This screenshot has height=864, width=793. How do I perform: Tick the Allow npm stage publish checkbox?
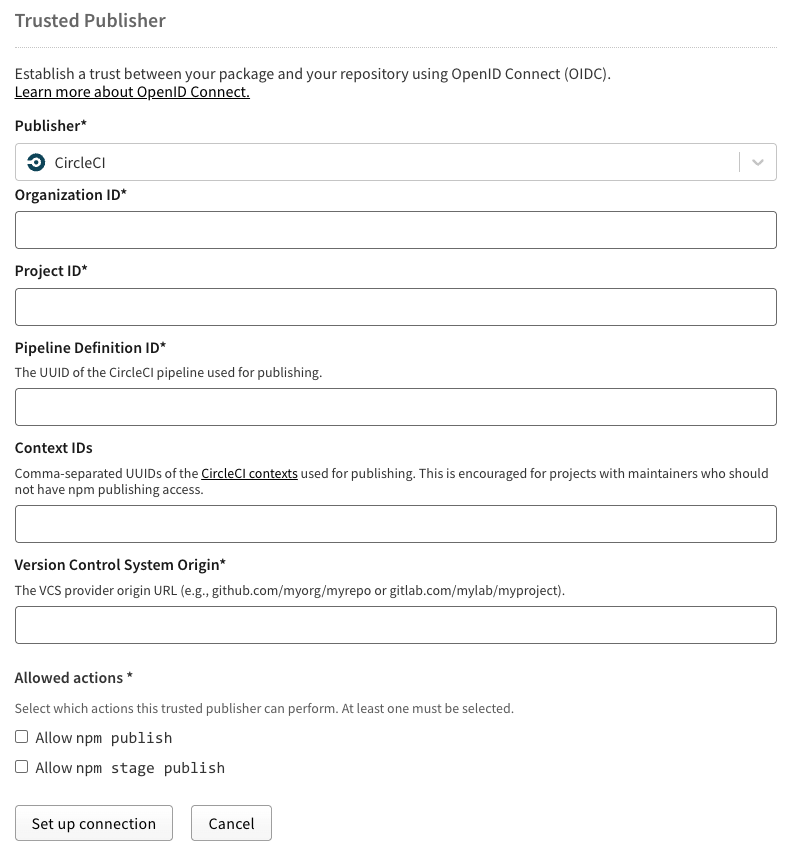point(21,766)
